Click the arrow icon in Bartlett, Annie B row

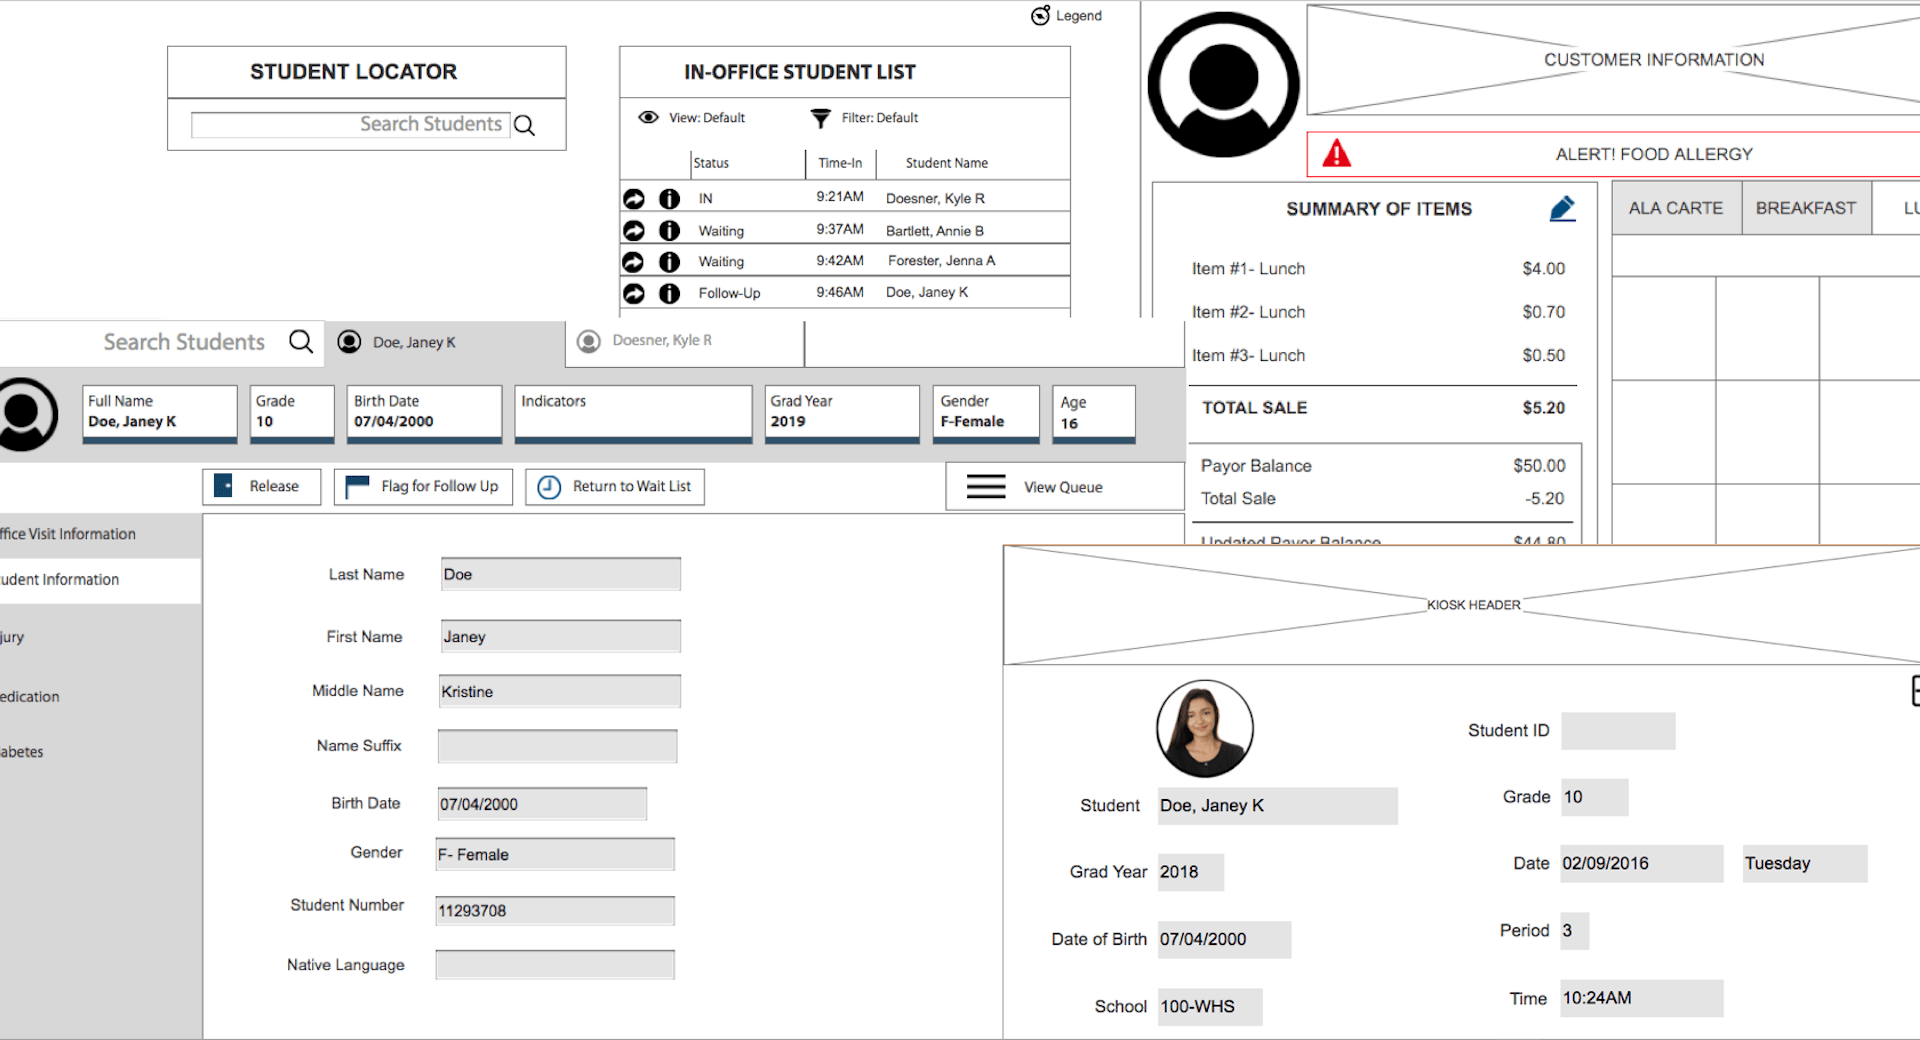(634, 231)
